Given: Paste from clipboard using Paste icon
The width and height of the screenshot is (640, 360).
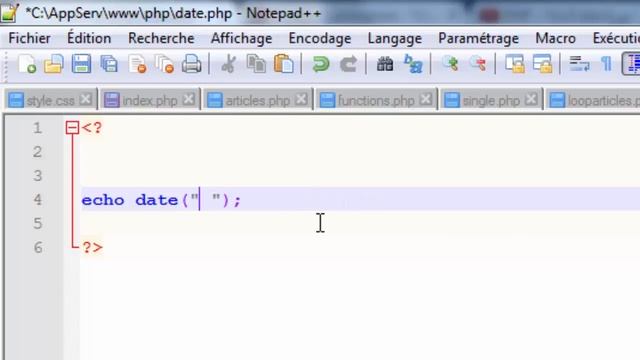Looking at the screenshot, I should pyautogui.click(x=284, y=64).
